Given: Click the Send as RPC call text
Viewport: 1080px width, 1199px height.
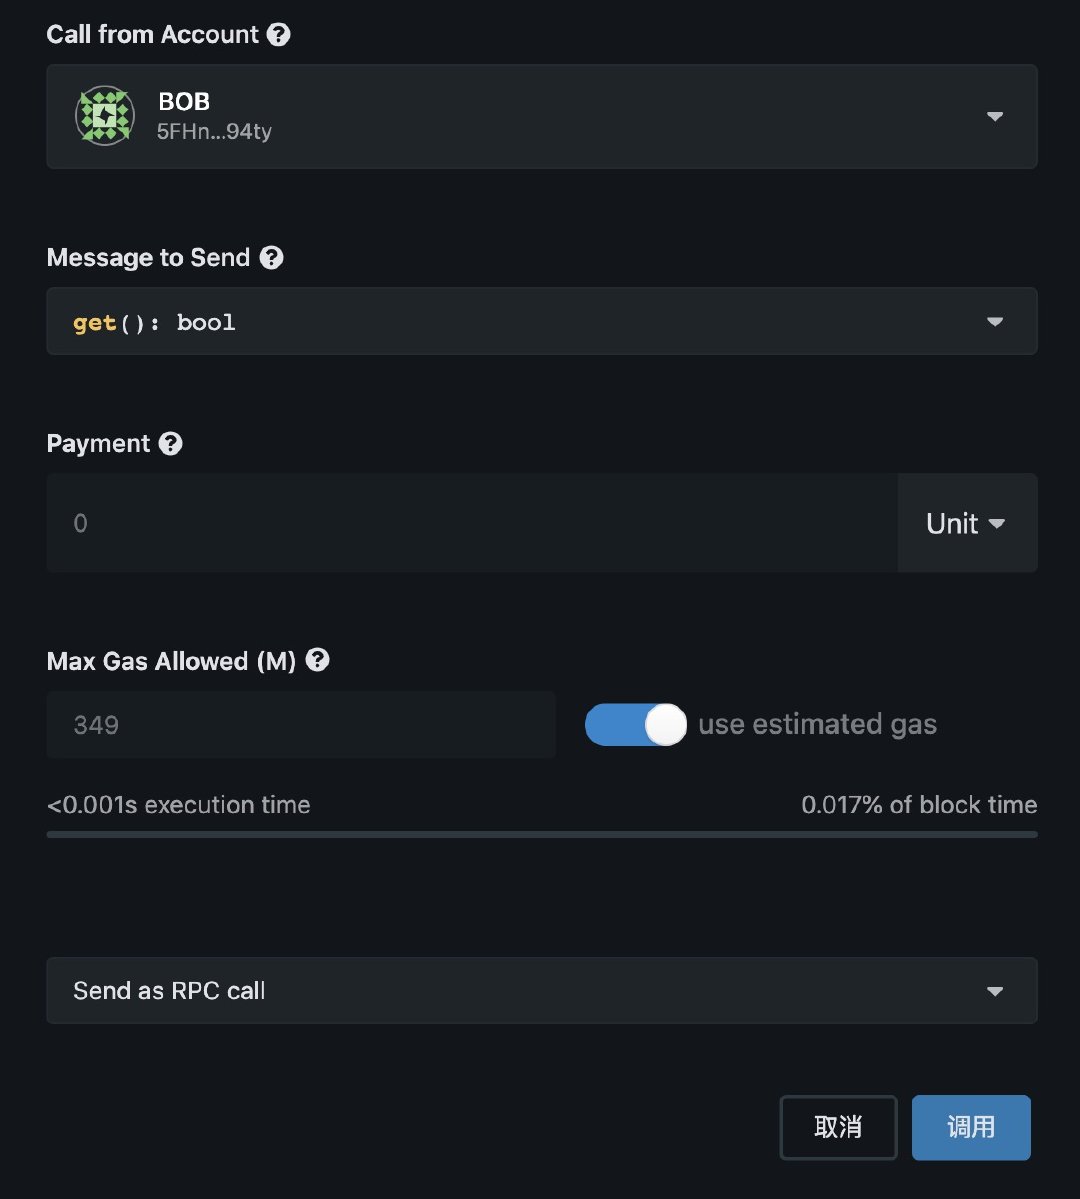Looking at the screenshot, I should pos(169,991).
